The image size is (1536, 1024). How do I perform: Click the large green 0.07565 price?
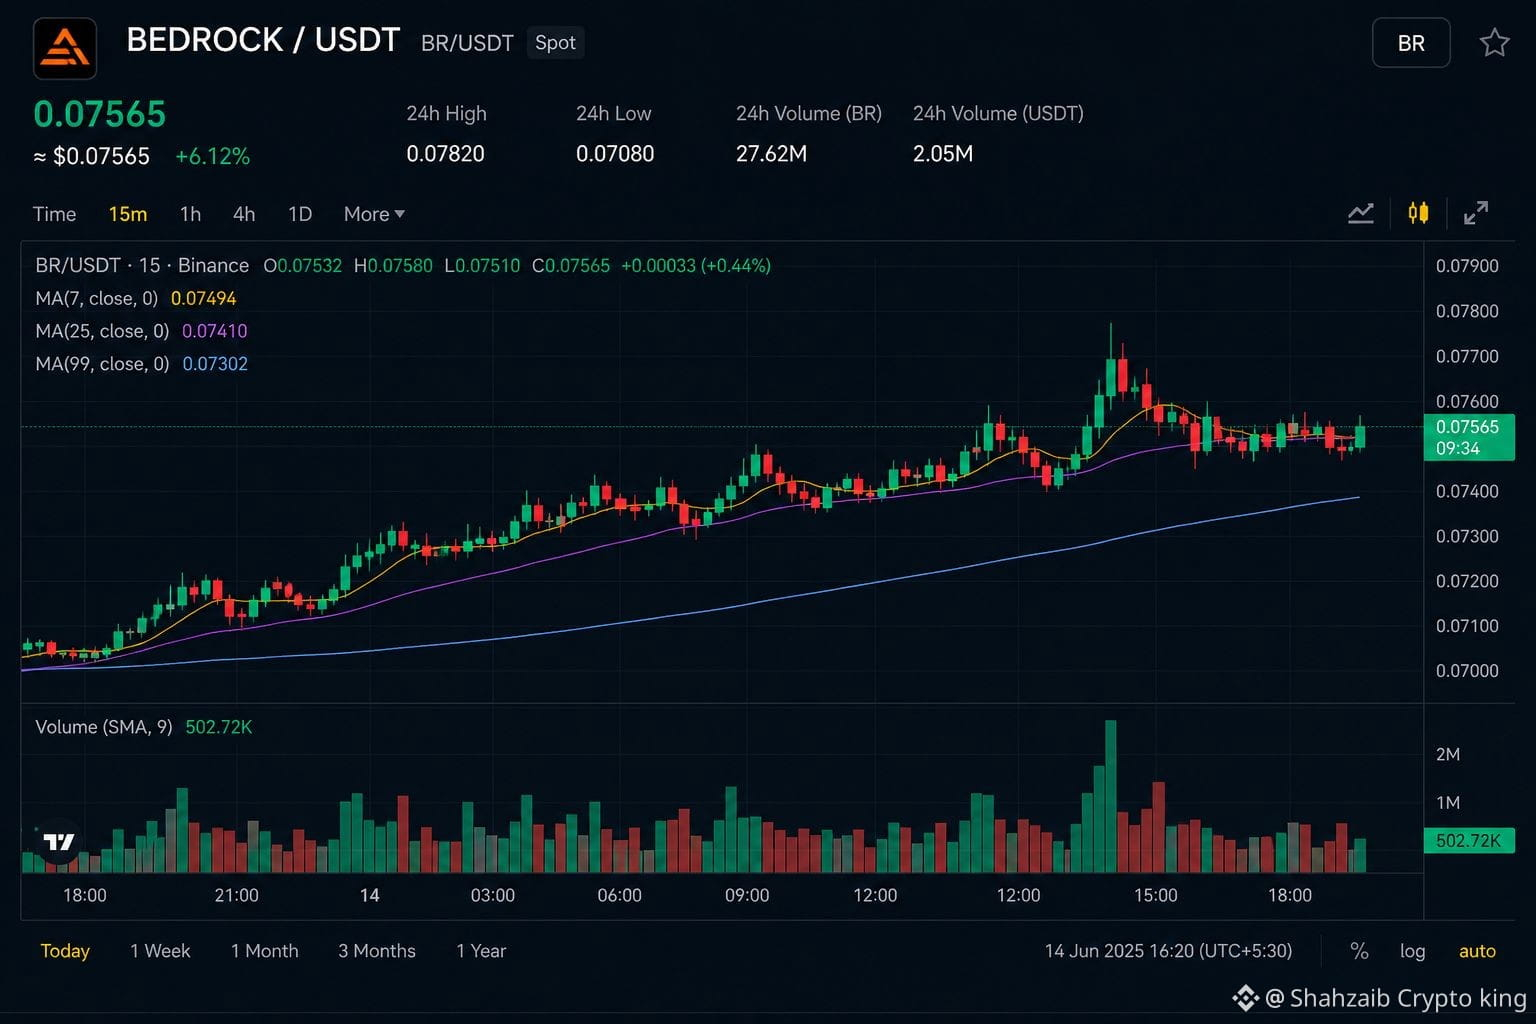point(100,114)
